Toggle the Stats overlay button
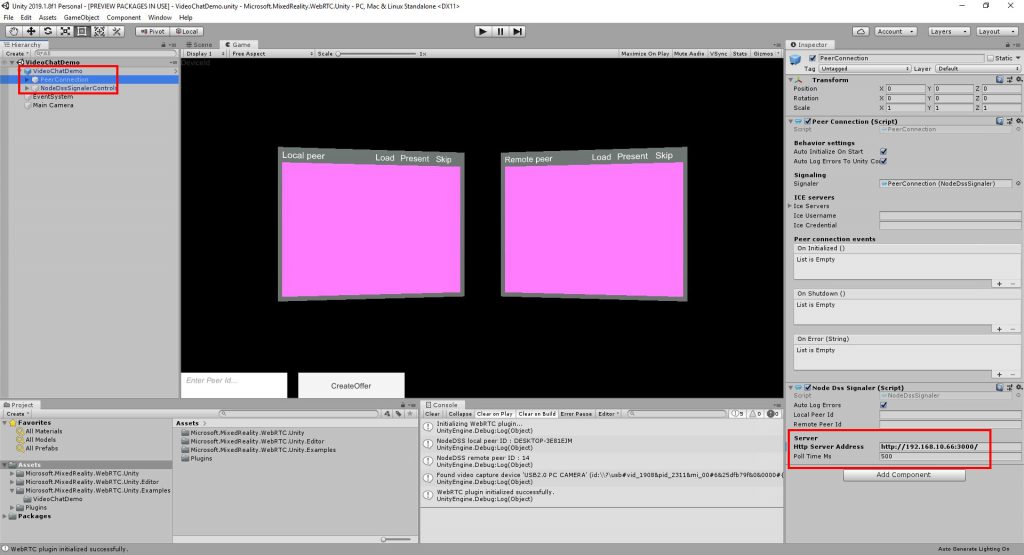 [740, 54]
